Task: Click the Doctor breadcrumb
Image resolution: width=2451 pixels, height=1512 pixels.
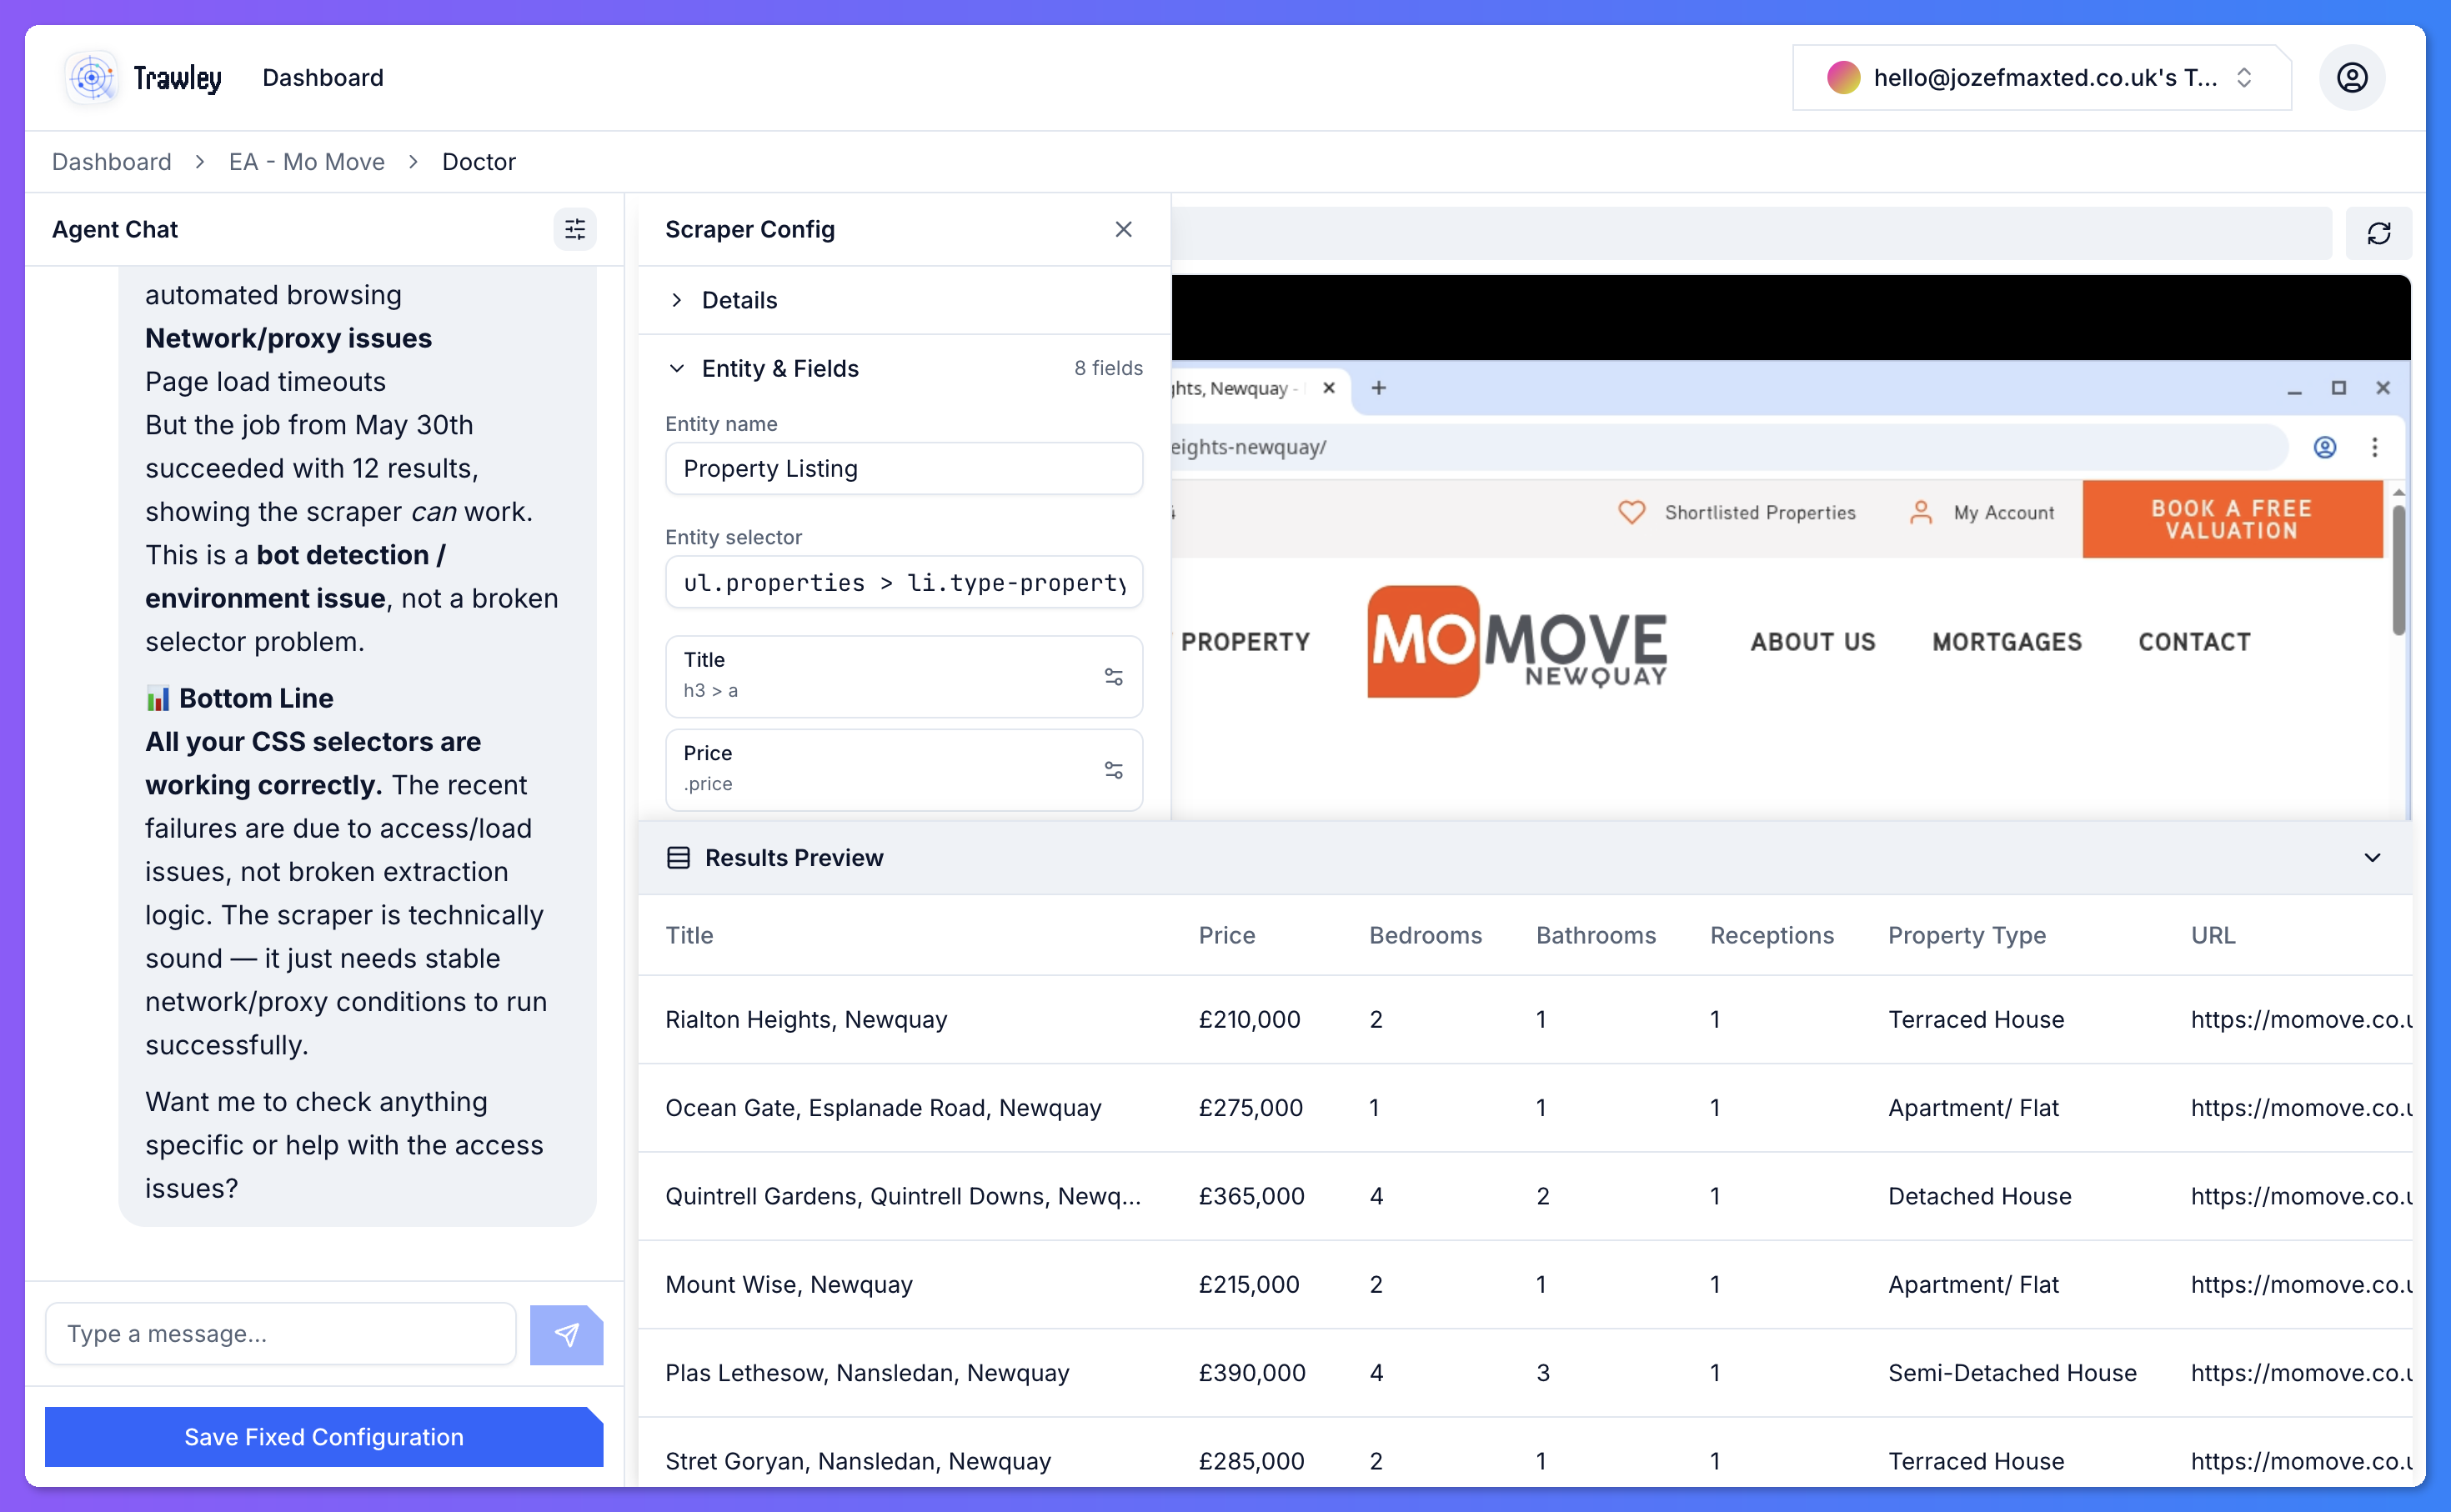Action: point(478,162)
